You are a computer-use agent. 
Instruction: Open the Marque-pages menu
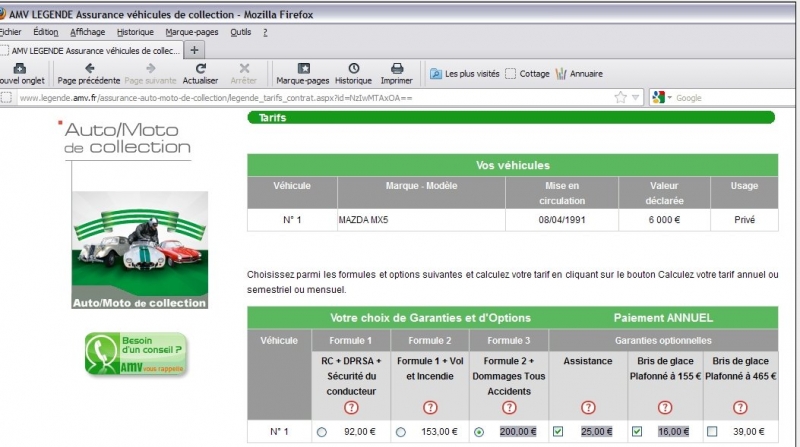click(x=191, y=32)
